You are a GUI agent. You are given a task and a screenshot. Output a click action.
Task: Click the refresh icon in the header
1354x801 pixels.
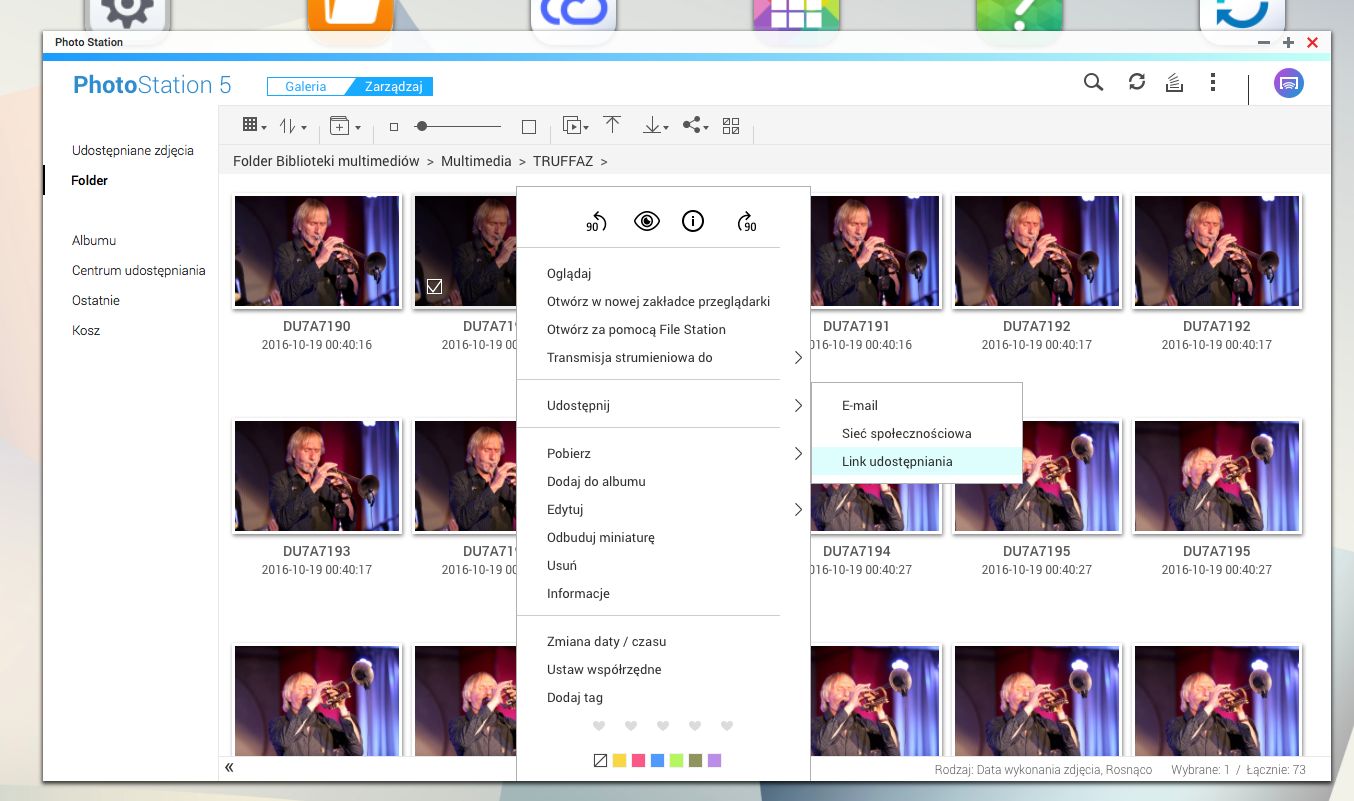[1137, 83]
